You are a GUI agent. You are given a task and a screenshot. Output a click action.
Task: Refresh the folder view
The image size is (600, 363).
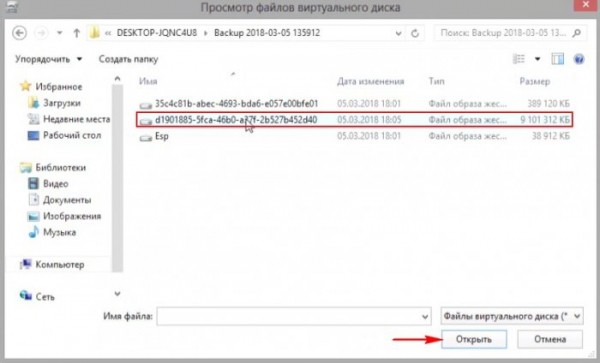point(415,33)
